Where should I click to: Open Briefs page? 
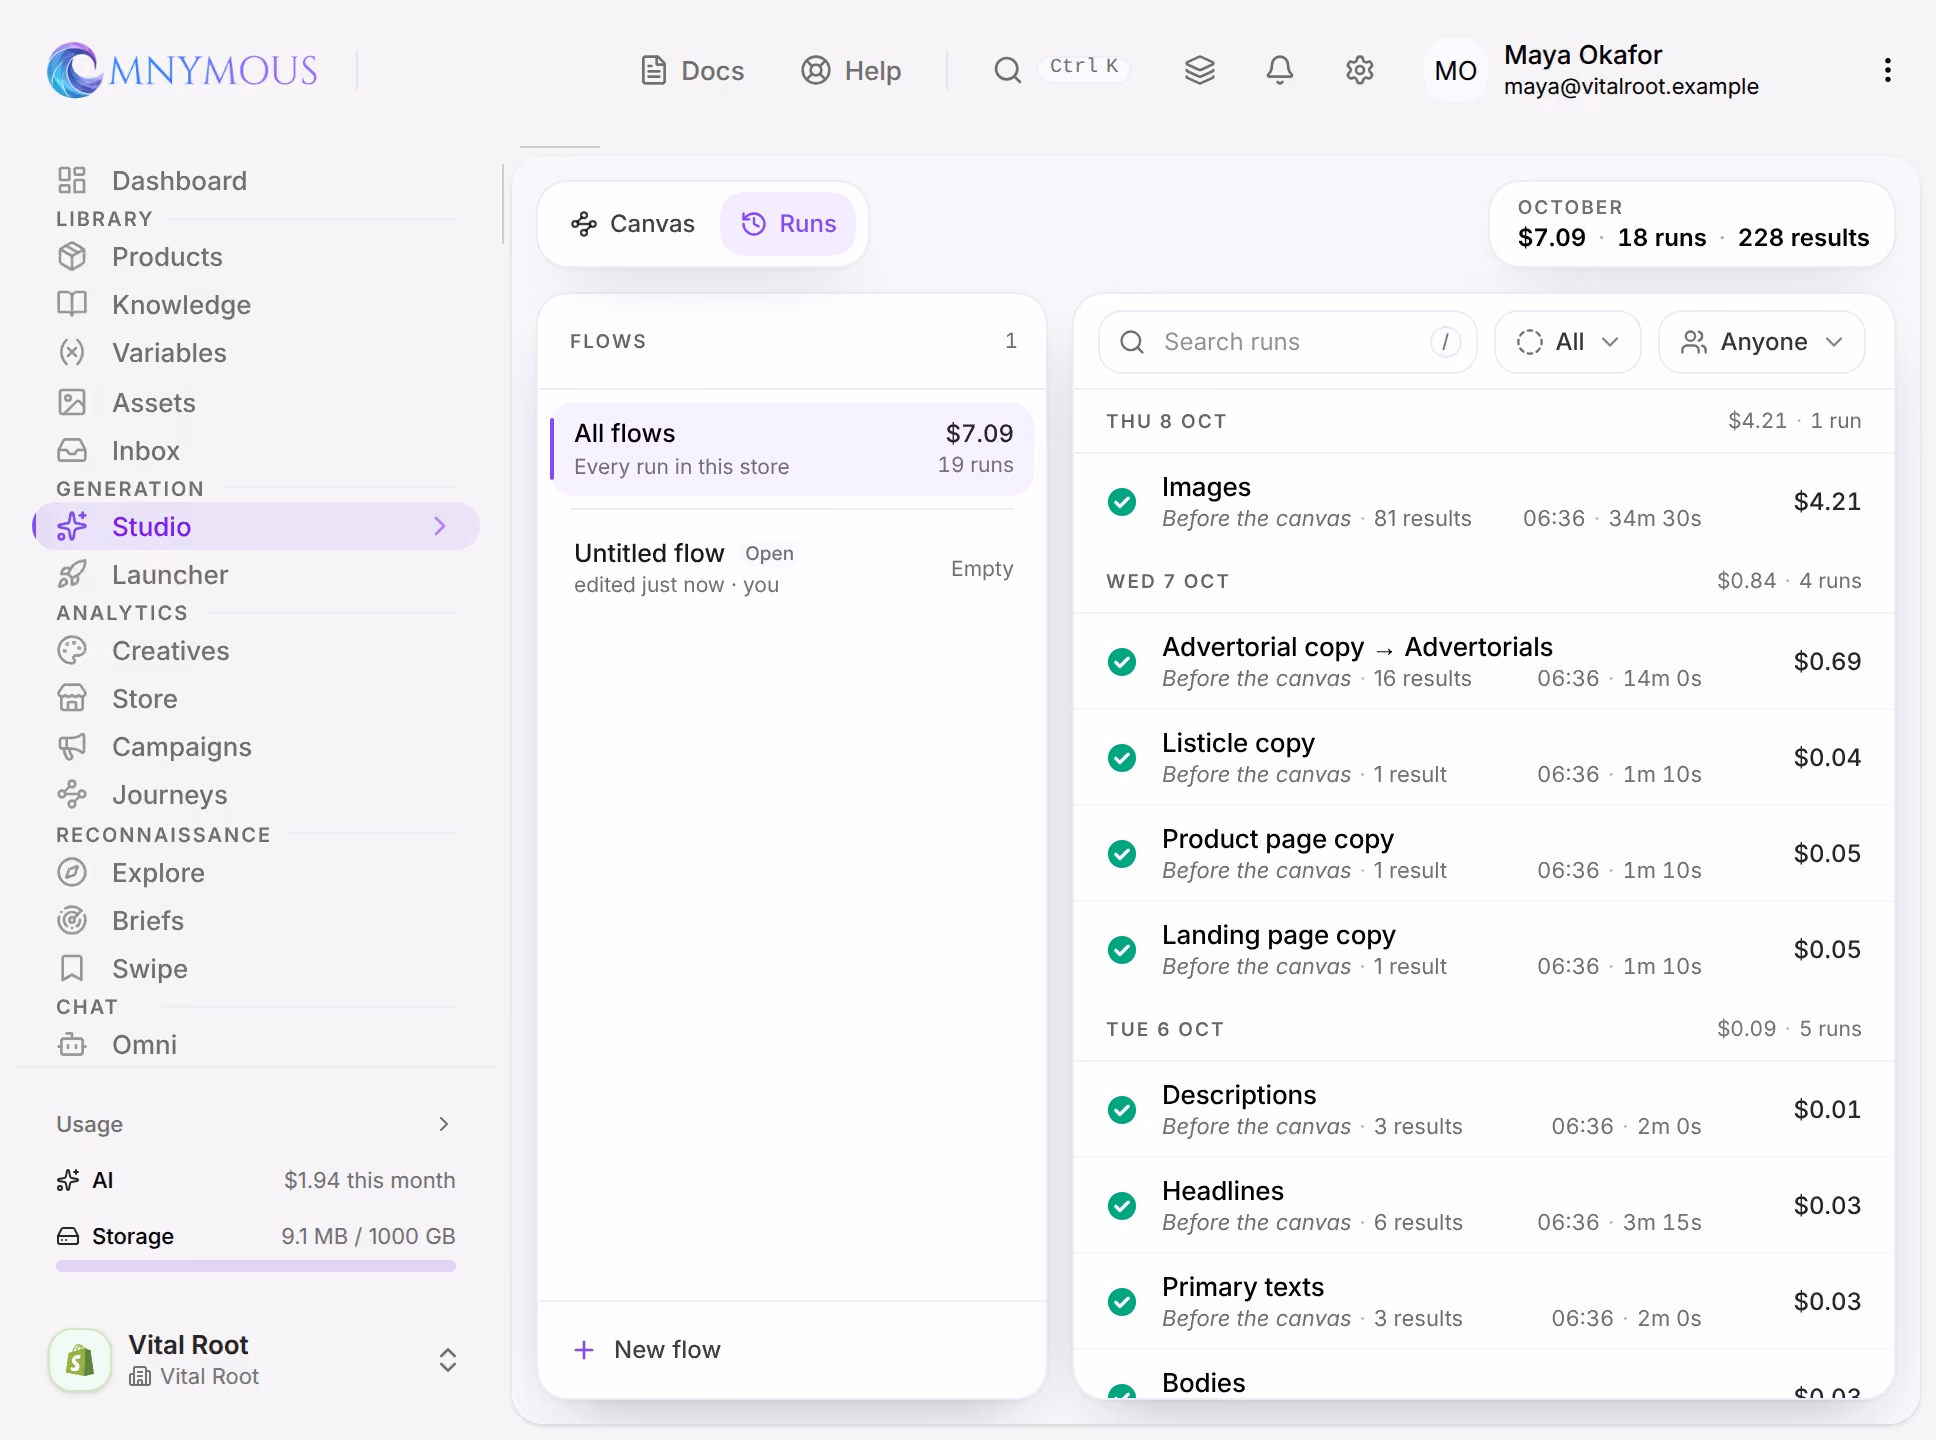pos(255,921)
